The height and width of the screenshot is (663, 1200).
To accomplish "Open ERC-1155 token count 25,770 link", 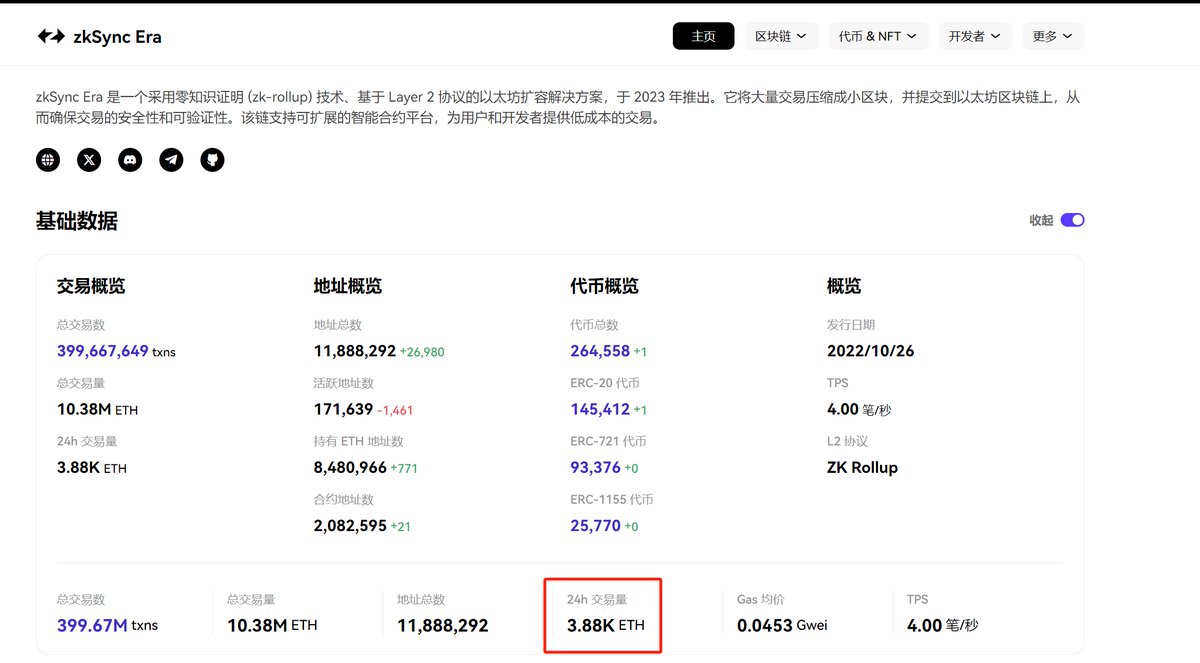I will 595,525.
